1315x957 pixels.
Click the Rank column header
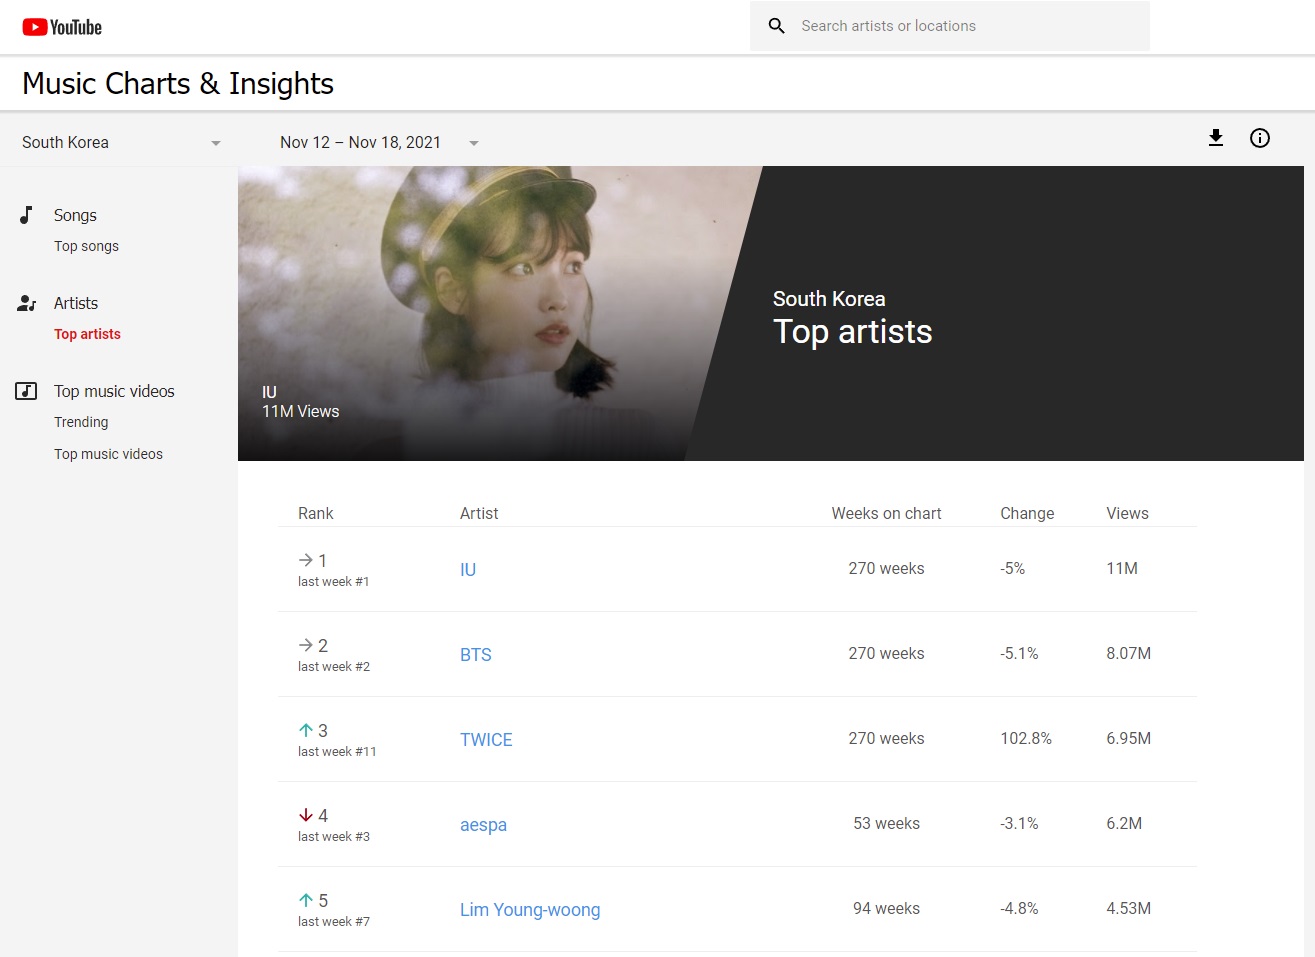tap(315, 513)
